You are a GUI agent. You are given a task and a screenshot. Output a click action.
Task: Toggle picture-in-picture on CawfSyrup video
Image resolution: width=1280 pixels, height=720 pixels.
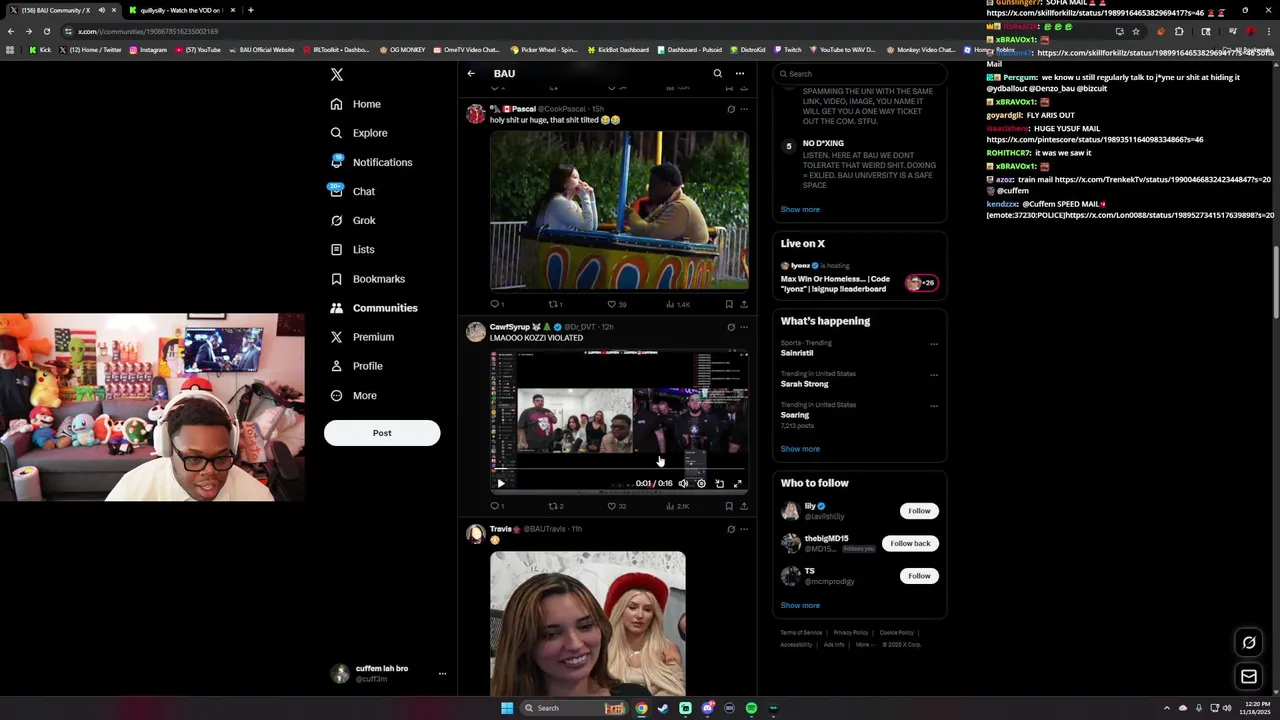pos(719,484)
